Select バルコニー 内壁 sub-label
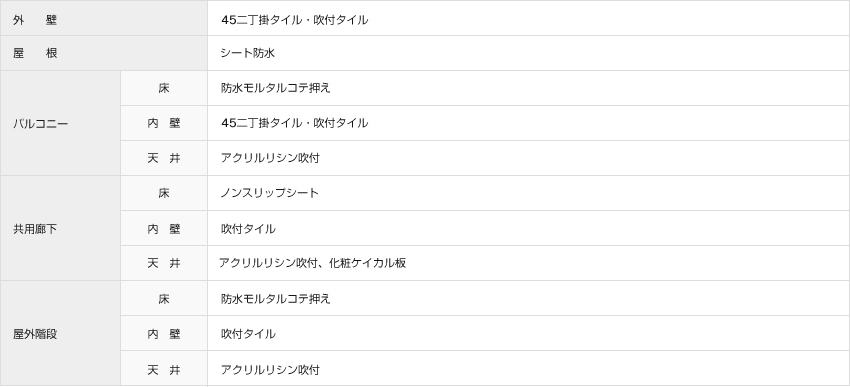This screenshot has height=387, width=850. (164, 123)
